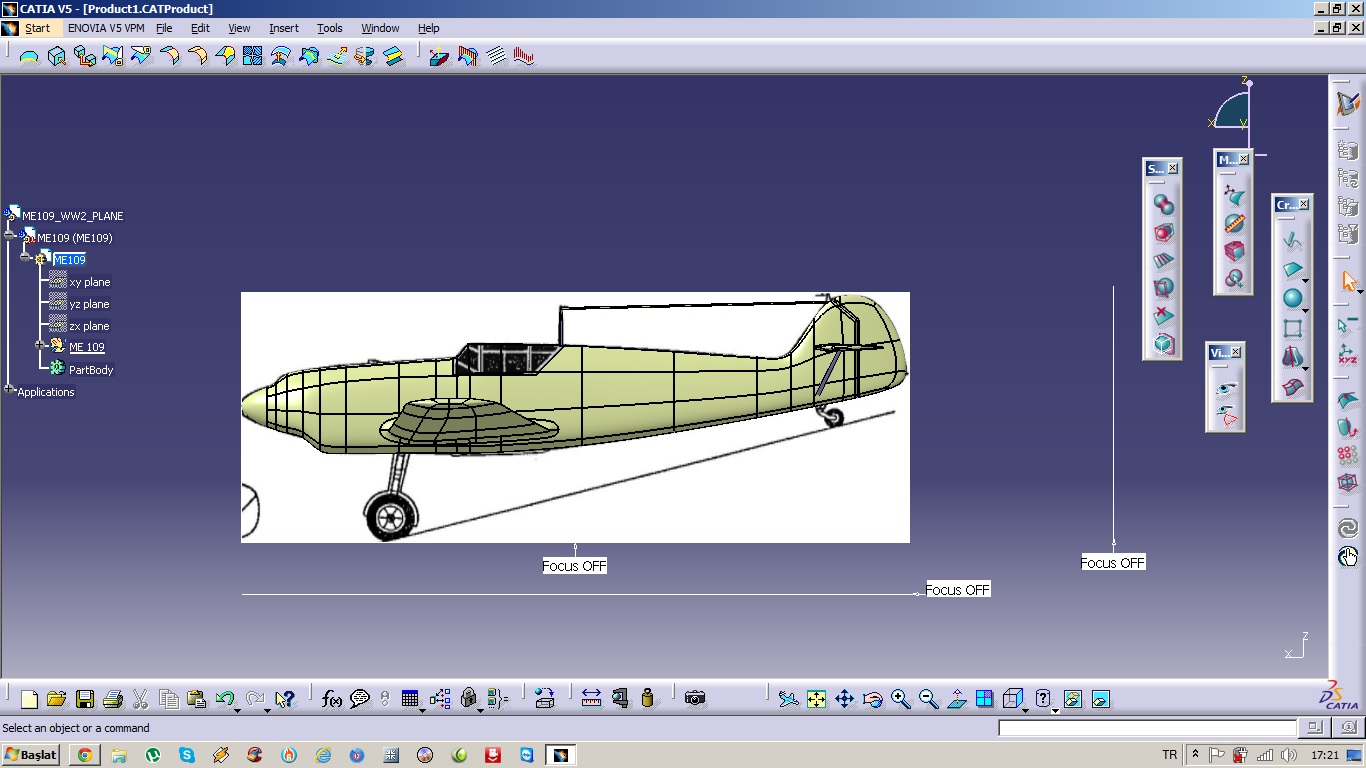Viewport: 1366px width, 768px height.
Task: Click the second eye icon in Vi... toolbar
Action: click(1225, 414)
